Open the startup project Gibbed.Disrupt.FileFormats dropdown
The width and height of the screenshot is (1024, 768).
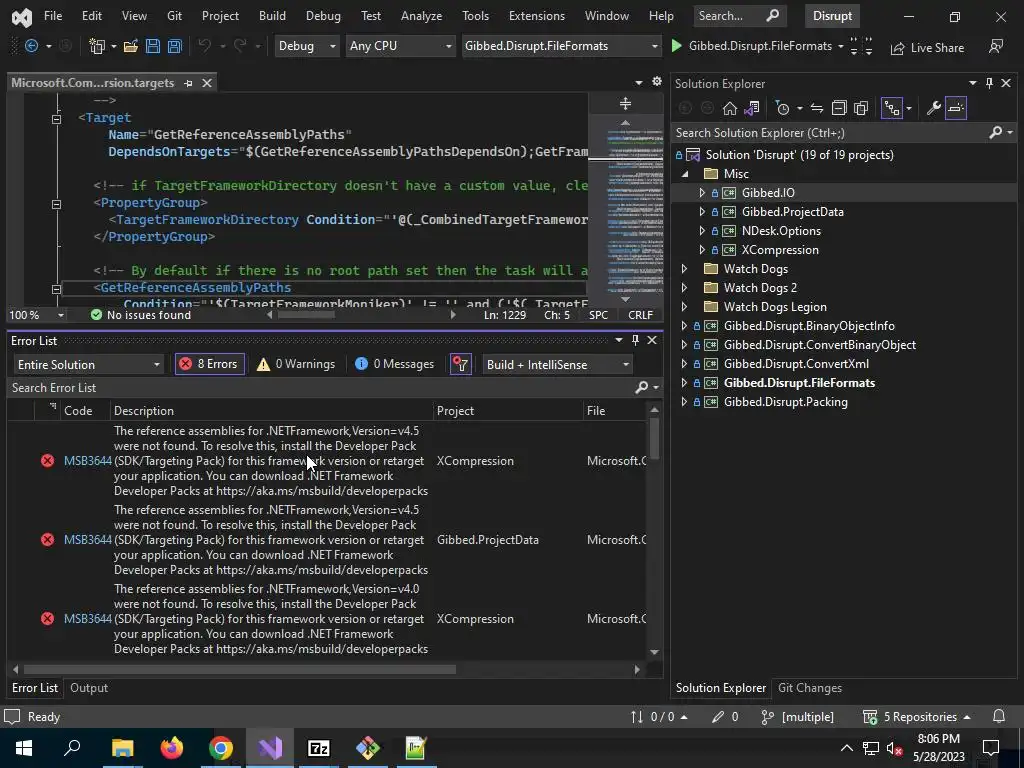[x=561, y=46]
